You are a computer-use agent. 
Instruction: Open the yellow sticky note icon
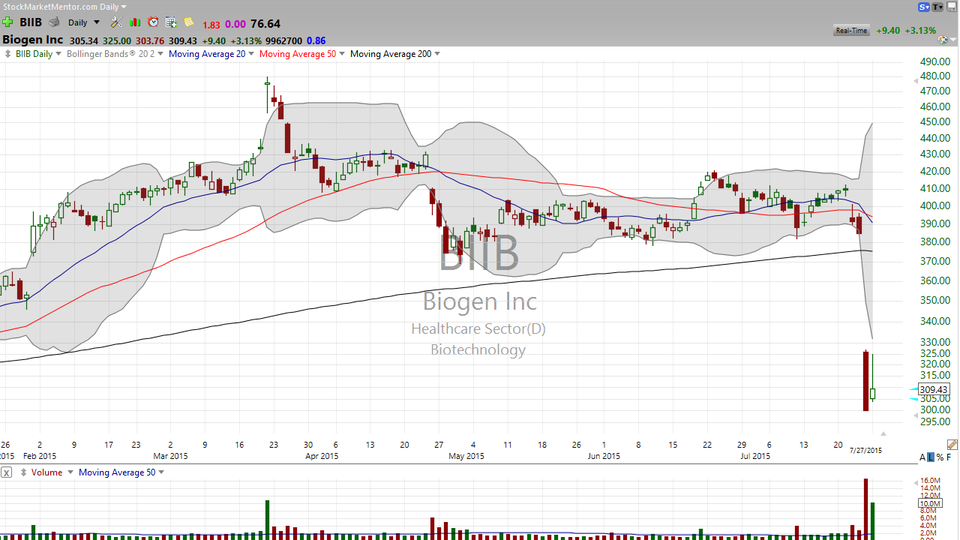coord(189,23)
